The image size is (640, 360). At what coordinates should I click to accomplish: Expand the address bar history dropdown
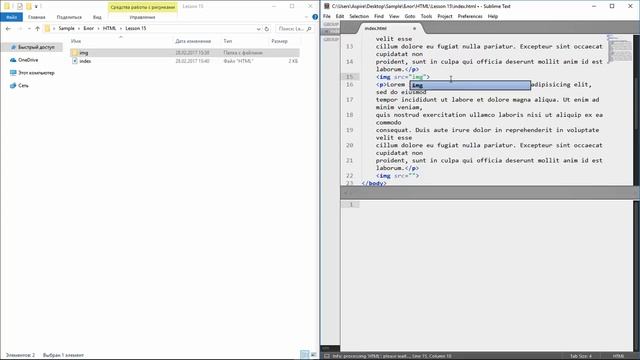pyautogui.click(x=258, y=29)
